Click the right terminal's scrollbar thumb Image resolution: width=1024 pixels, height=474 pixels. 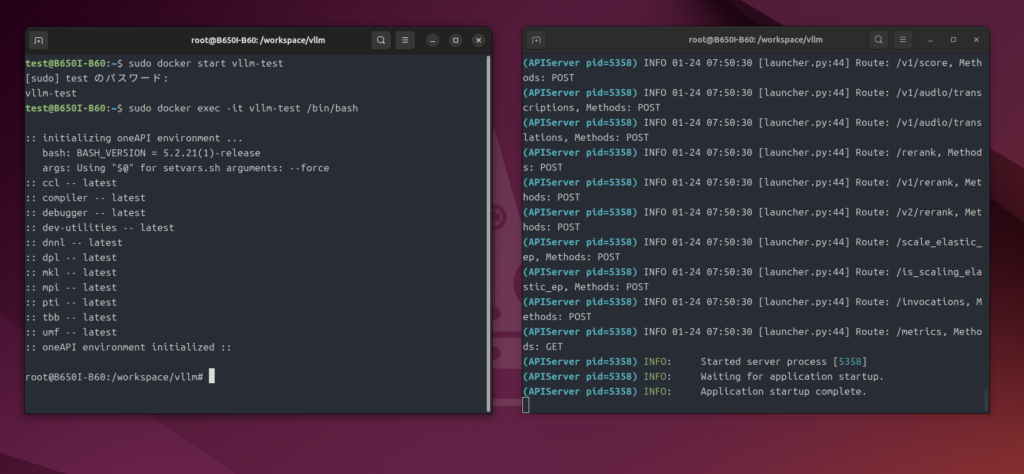pyautogui.click(x=986, y=400)
